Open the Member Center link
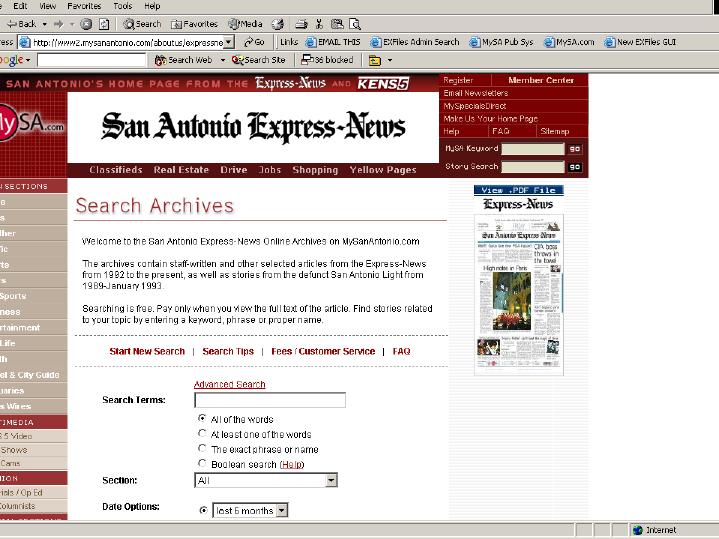 click(x=541, y=80)
